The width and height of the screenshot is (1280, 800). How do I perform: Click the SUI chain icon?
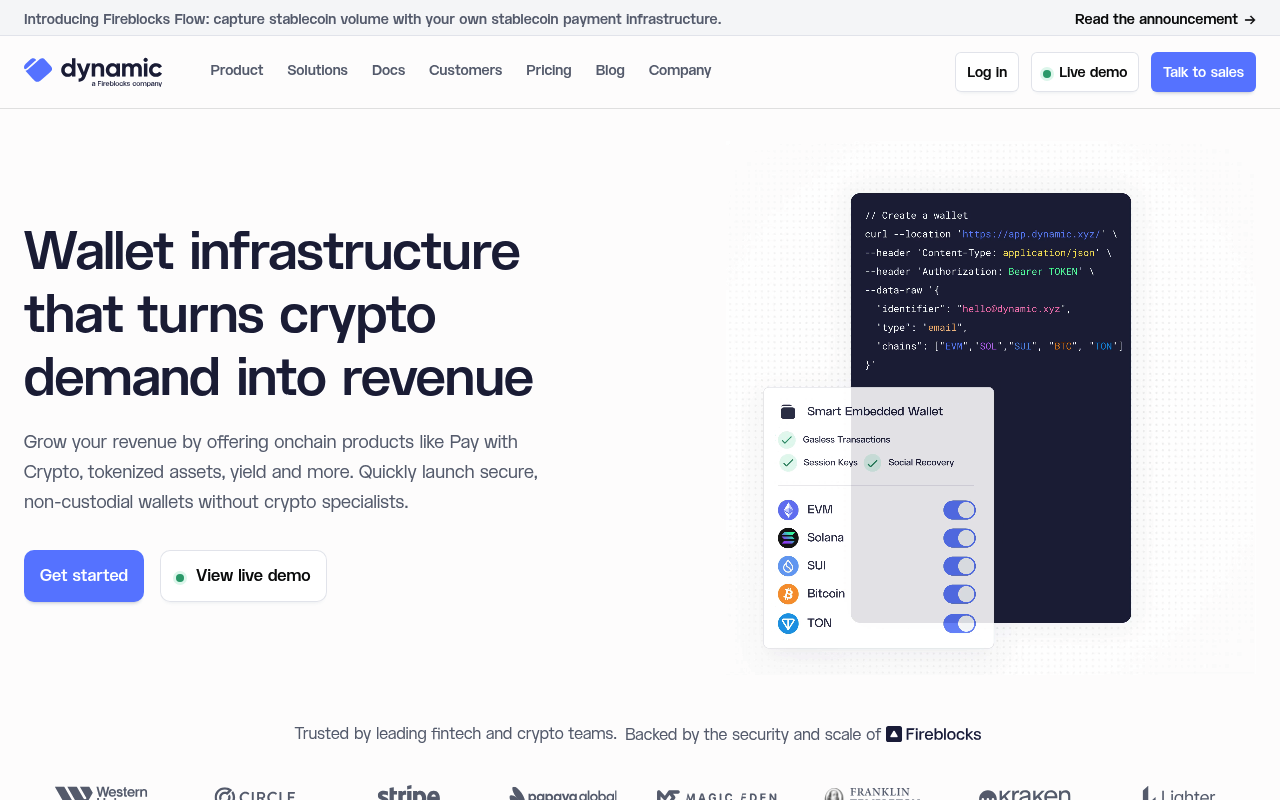pos(788,566)
